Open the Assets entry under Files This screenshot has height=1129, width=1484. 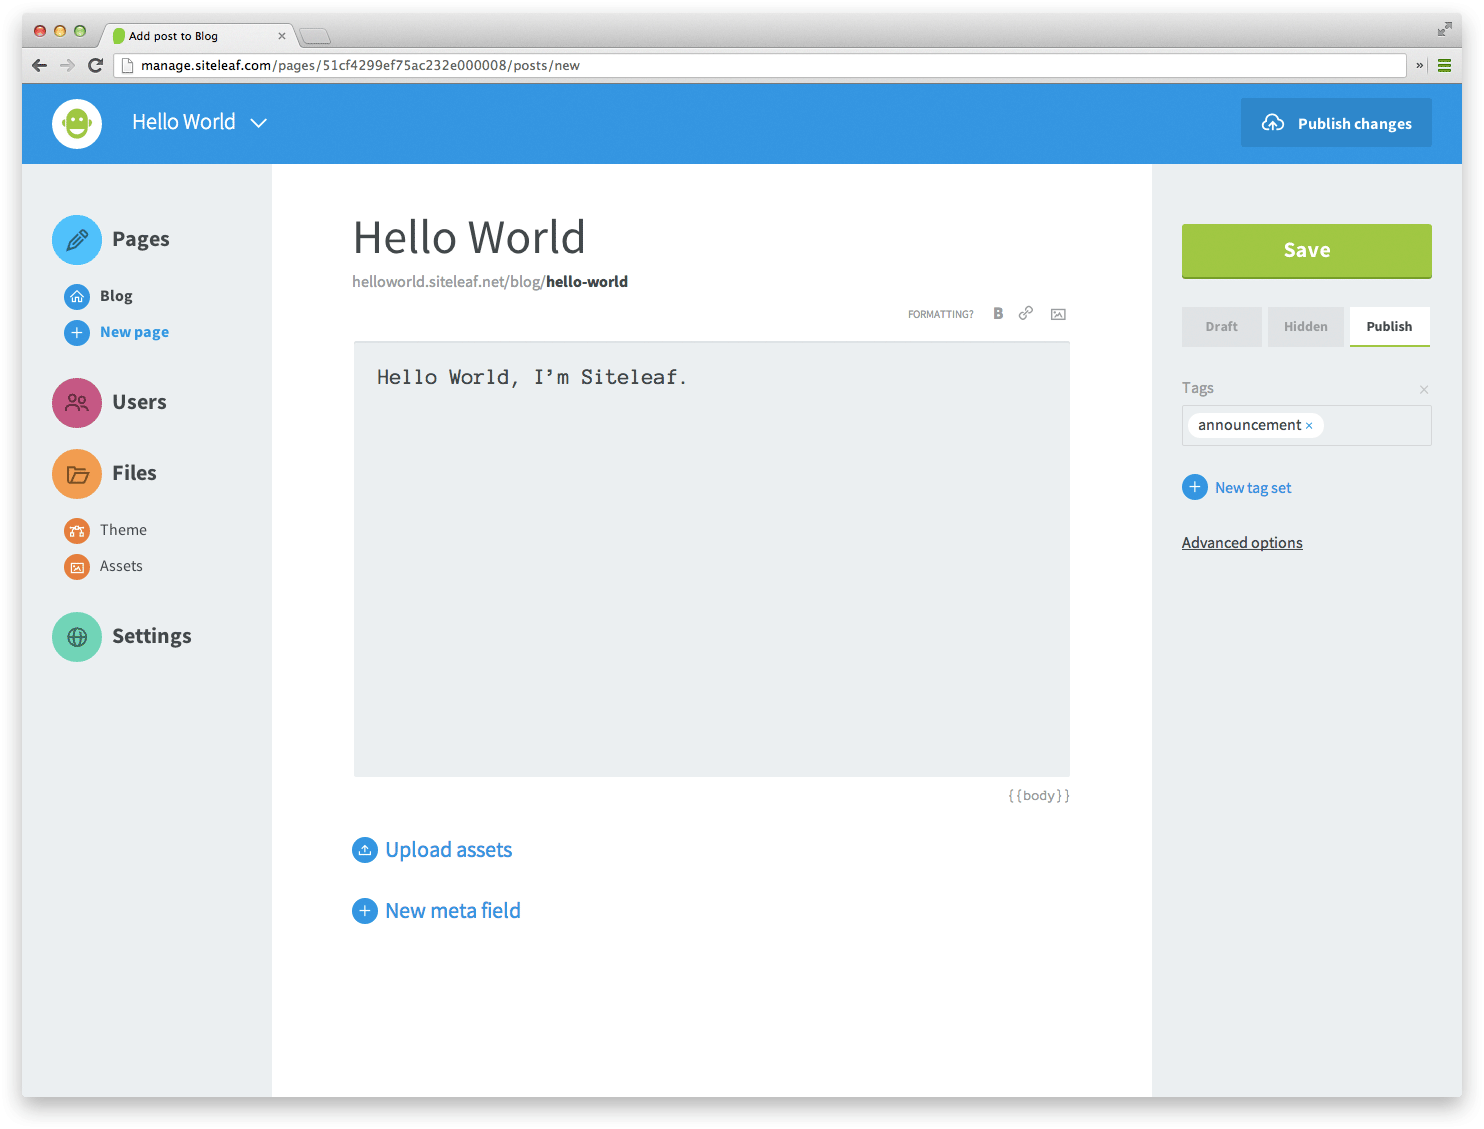click(x=121, y=566)
